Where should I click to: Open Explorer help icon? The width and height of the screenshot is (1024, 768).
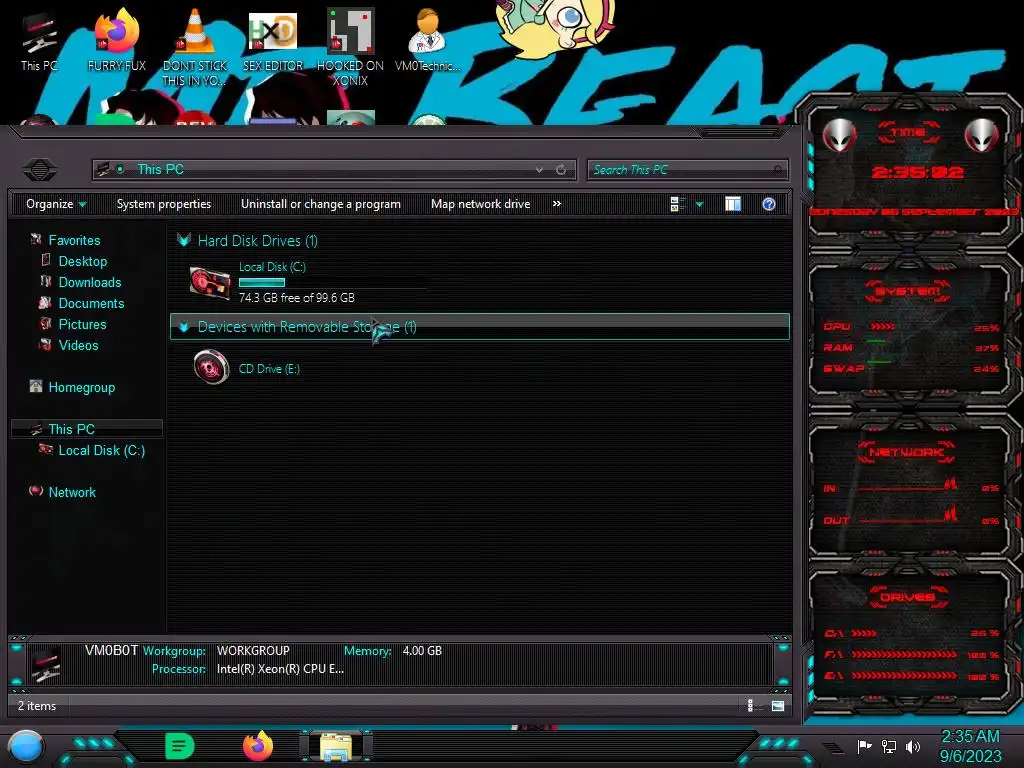769,204
